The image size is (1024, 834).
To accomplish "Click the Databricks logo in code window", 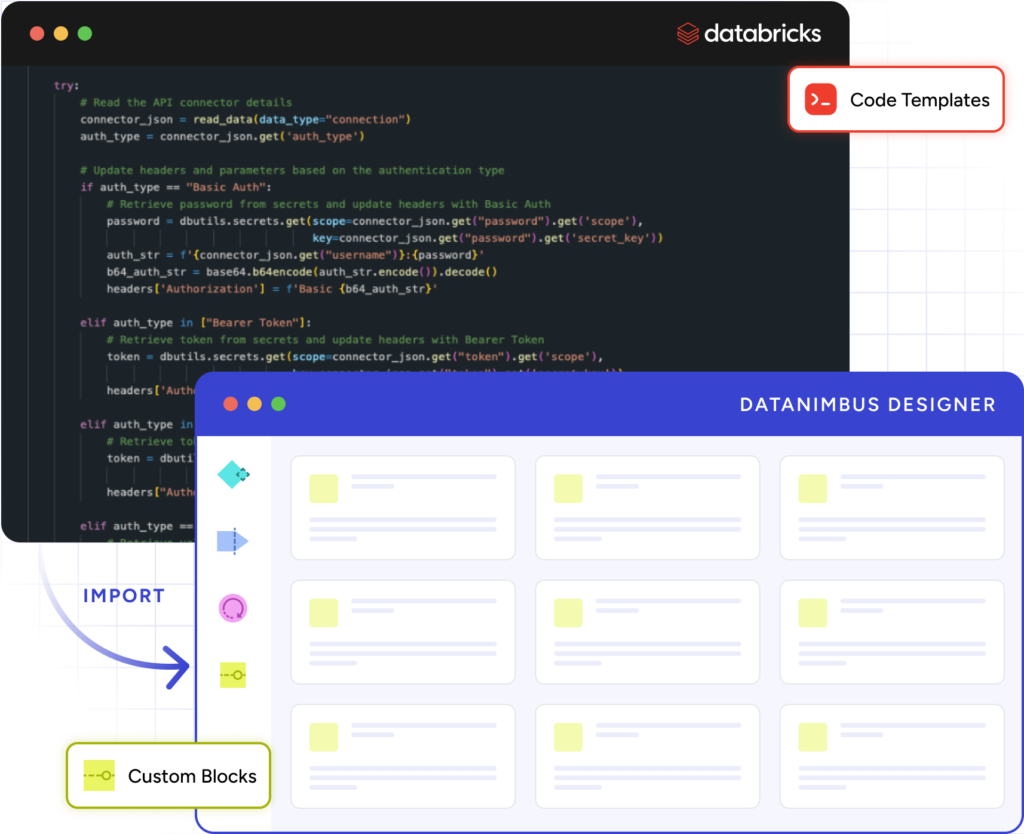I will [749, 34].
